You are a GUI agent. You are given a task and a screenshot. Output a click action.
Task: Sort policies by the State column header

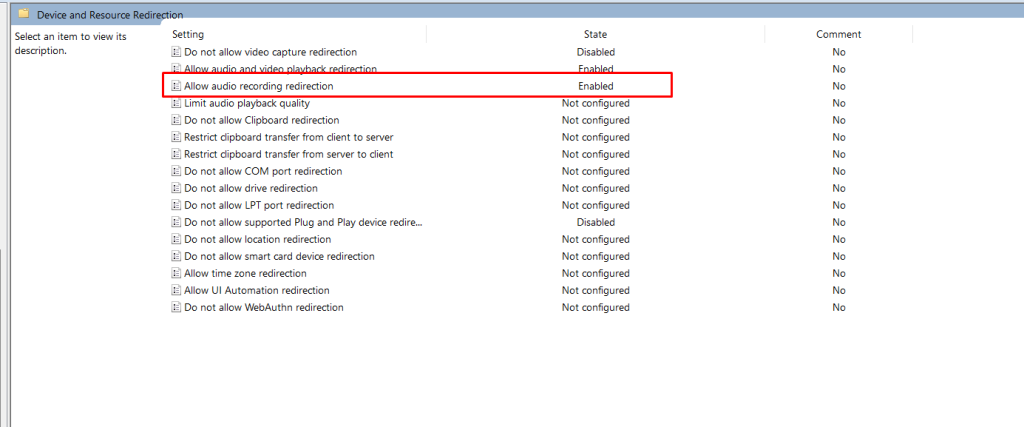point(595,34)
